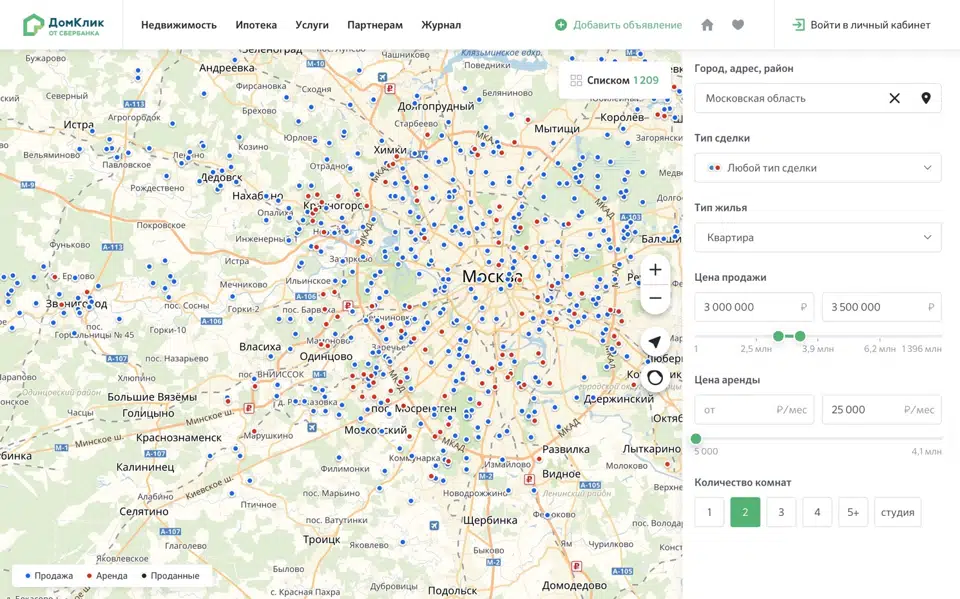Image resolution: width=960 pixels, height=599 pixels.
Task: Click the rent price slider handle
Action: click(696, 439)
